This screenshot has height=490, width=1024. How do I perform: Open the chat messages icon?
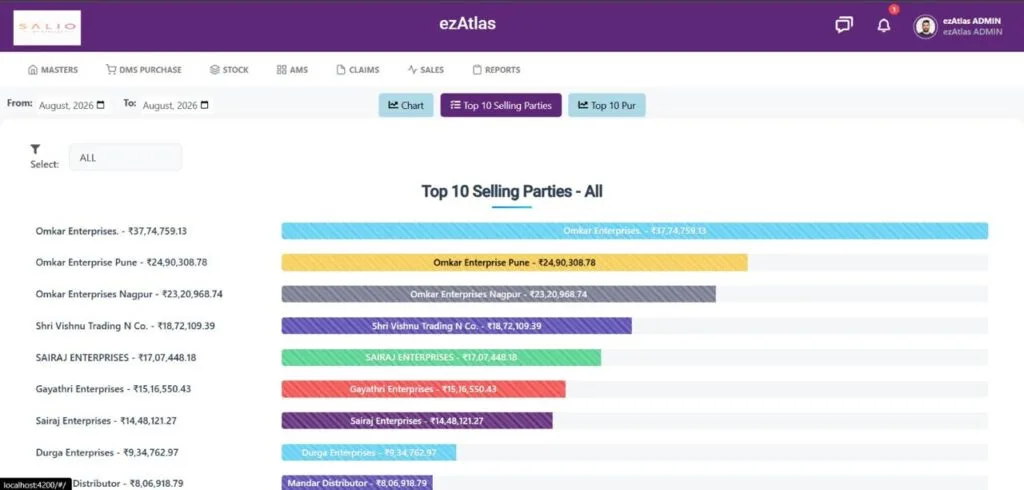pyautogui.click(x=844, y=25)
